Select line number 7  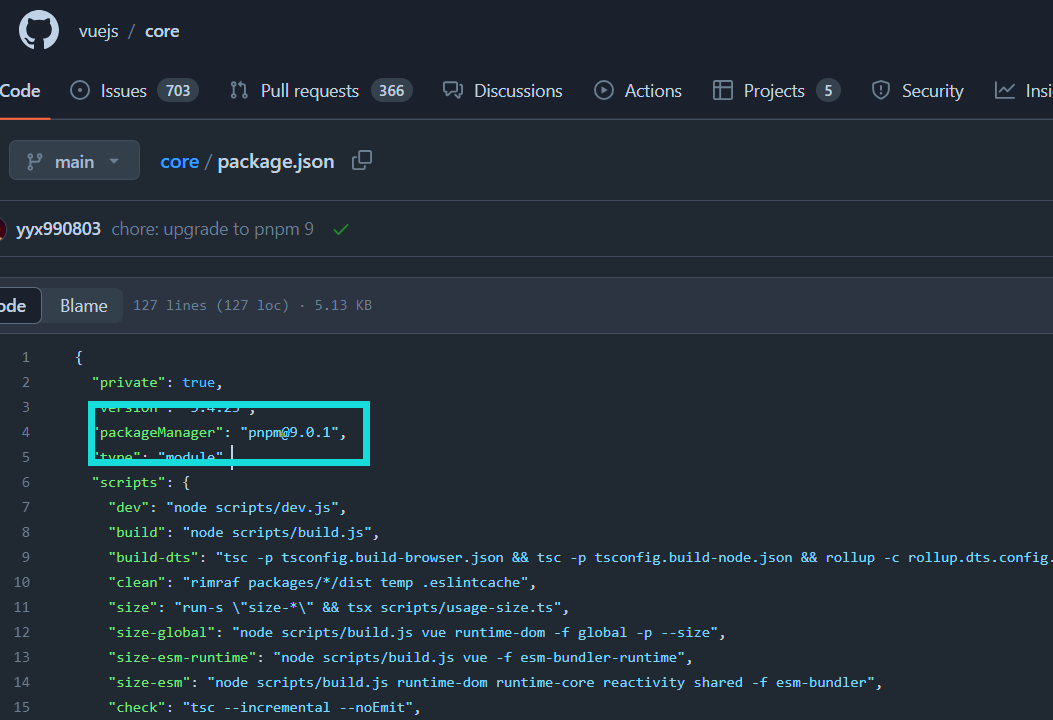pyautogui.click(x=26, y=507)
